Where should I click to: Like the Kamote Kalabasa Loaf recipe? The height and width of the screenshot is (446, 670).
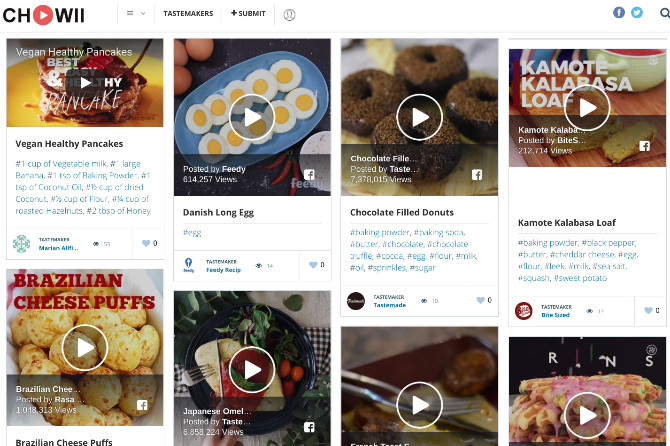point(649,311)
